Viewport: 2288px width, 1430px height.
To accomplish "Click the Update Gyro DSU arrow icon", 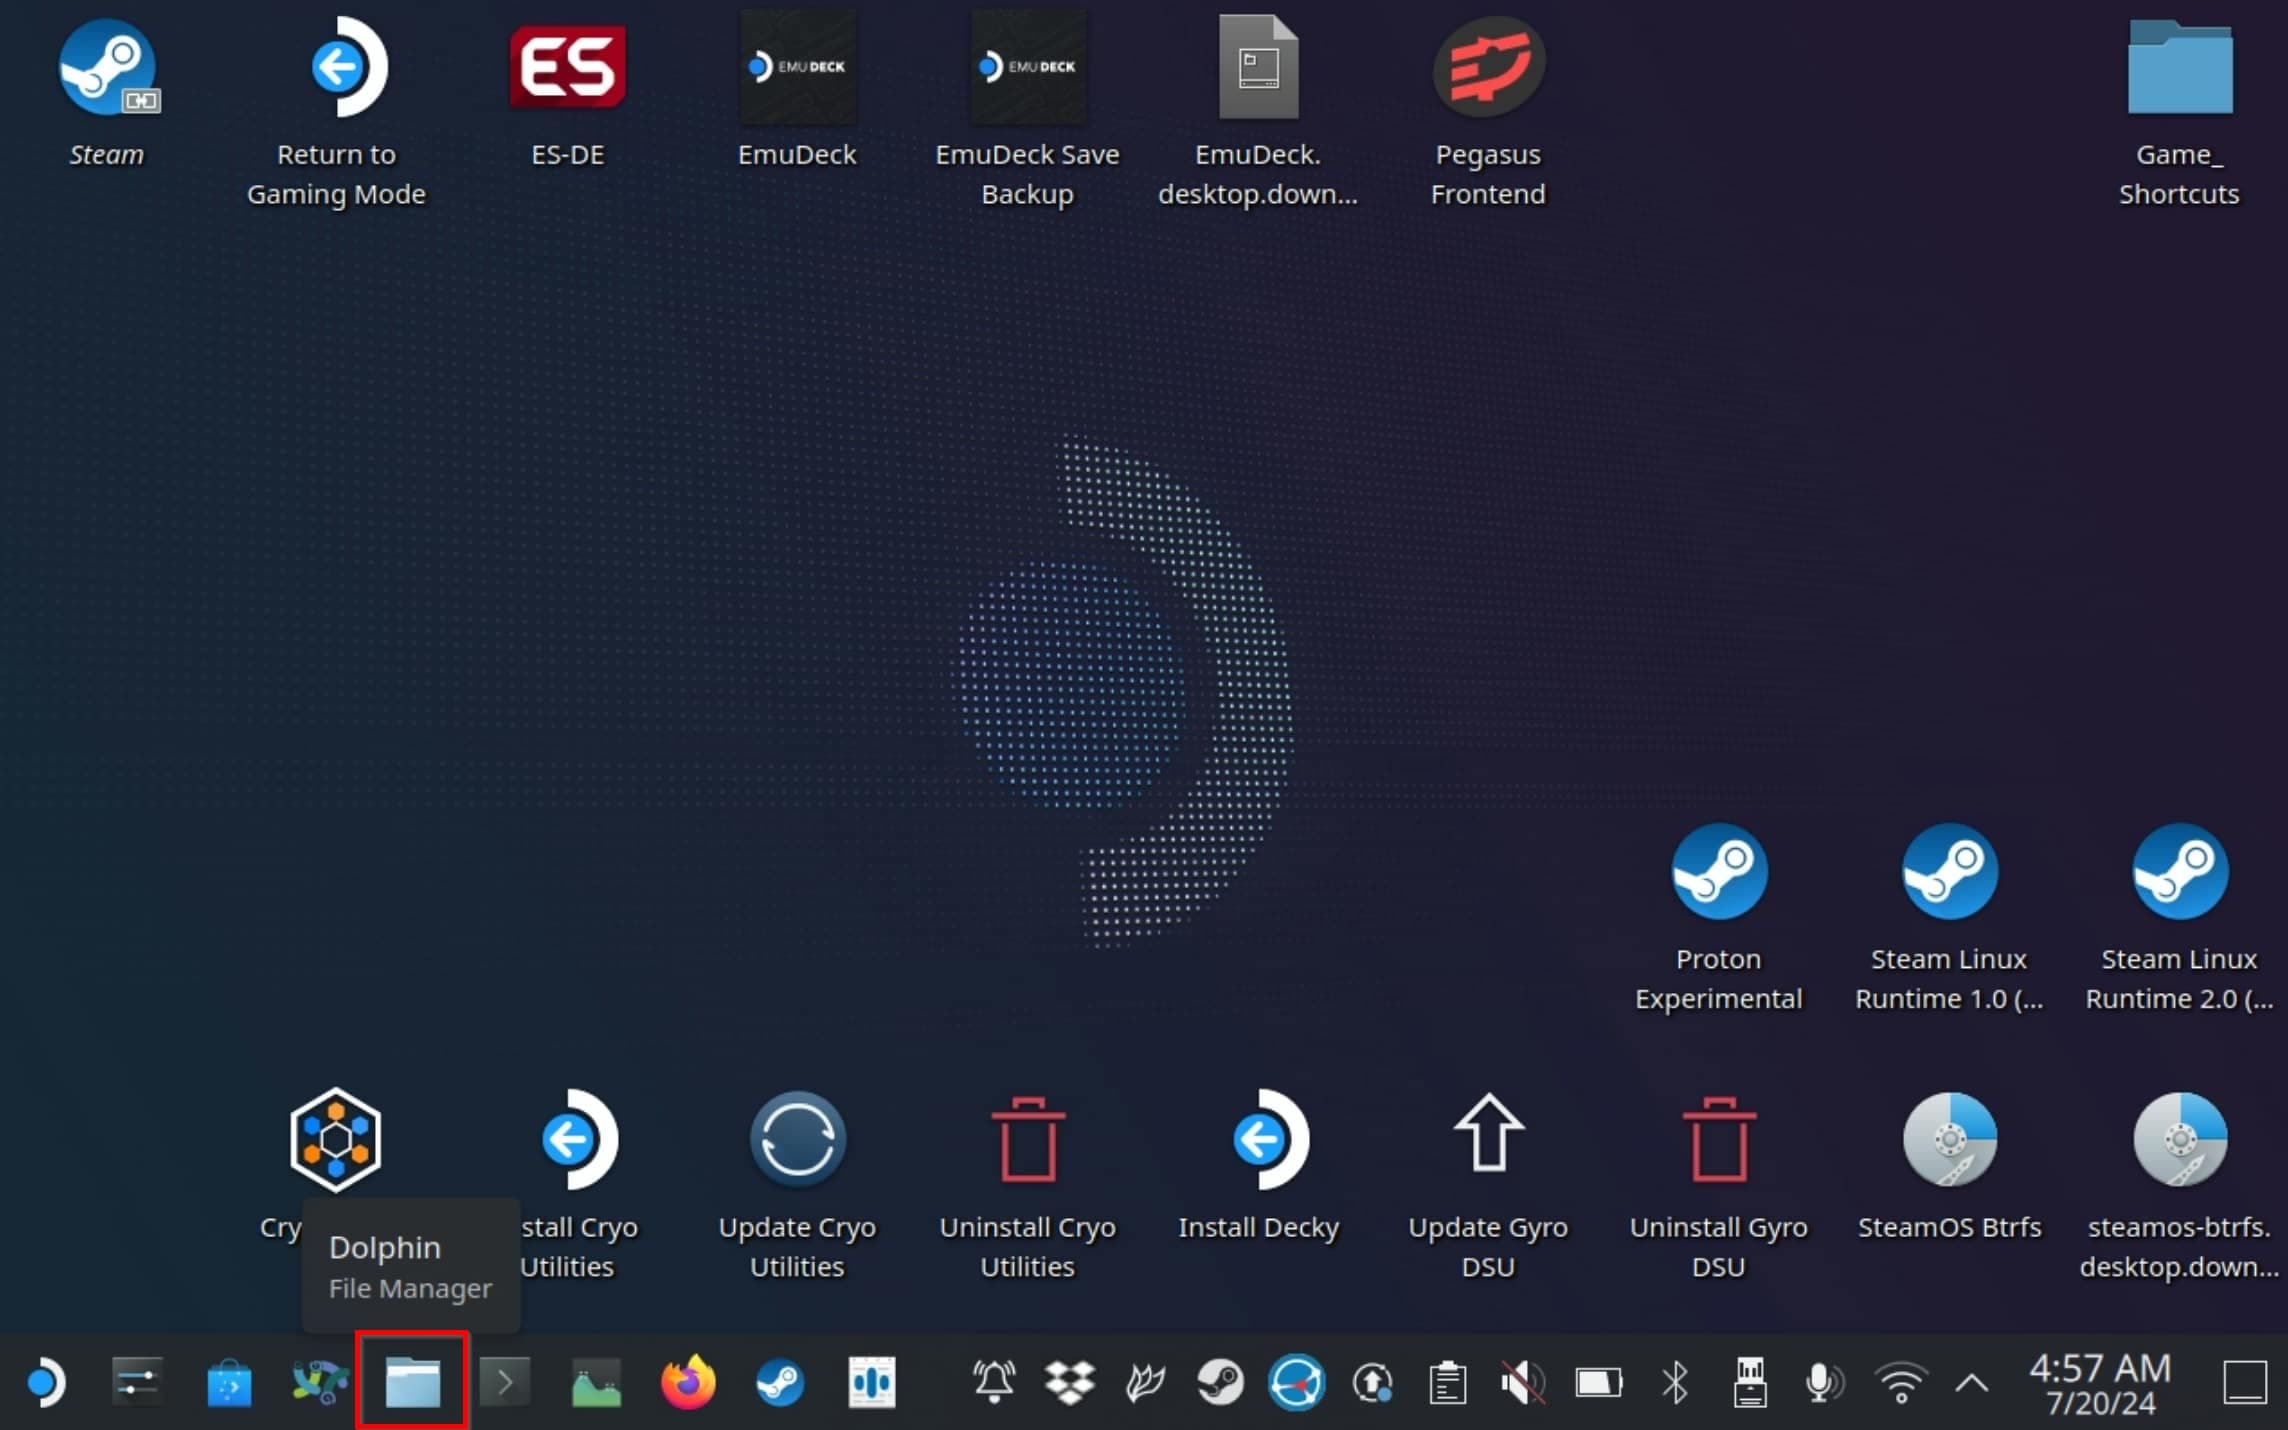I will [x=1488, y=1132].
